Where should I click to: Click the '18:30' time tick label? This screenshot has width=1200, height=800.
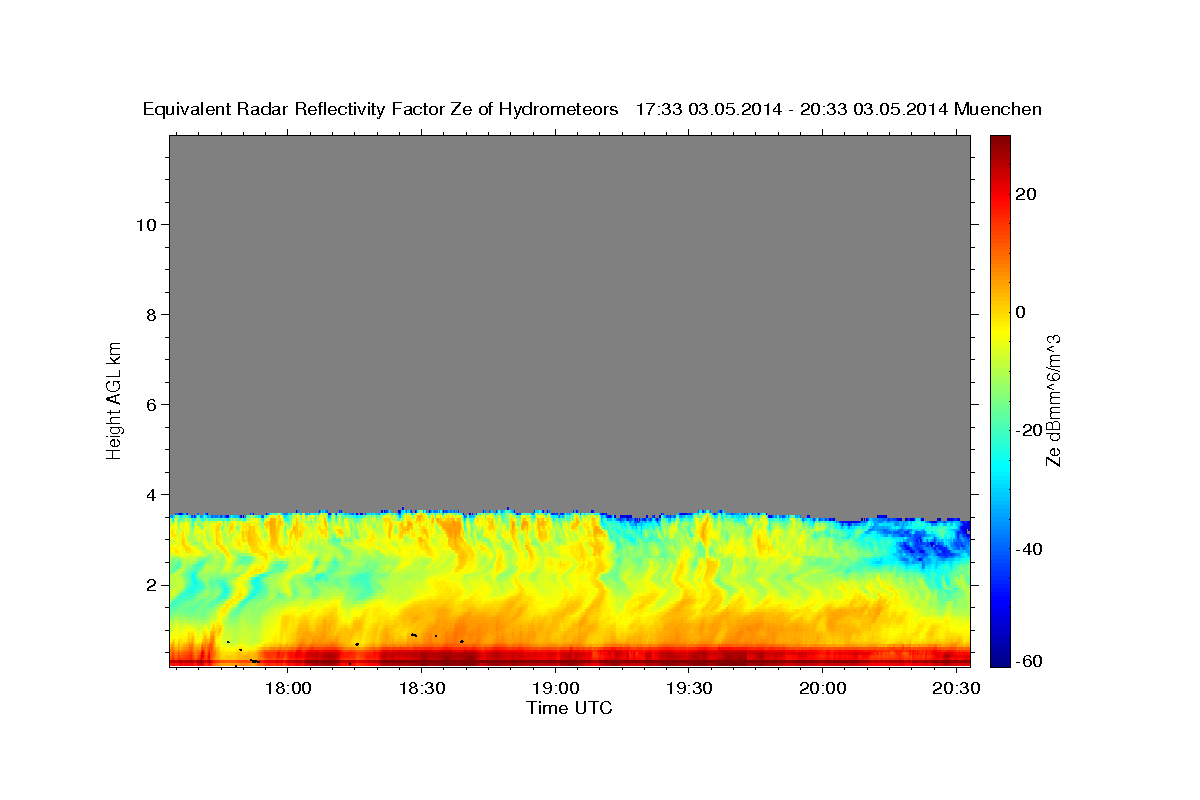[422, 689]
